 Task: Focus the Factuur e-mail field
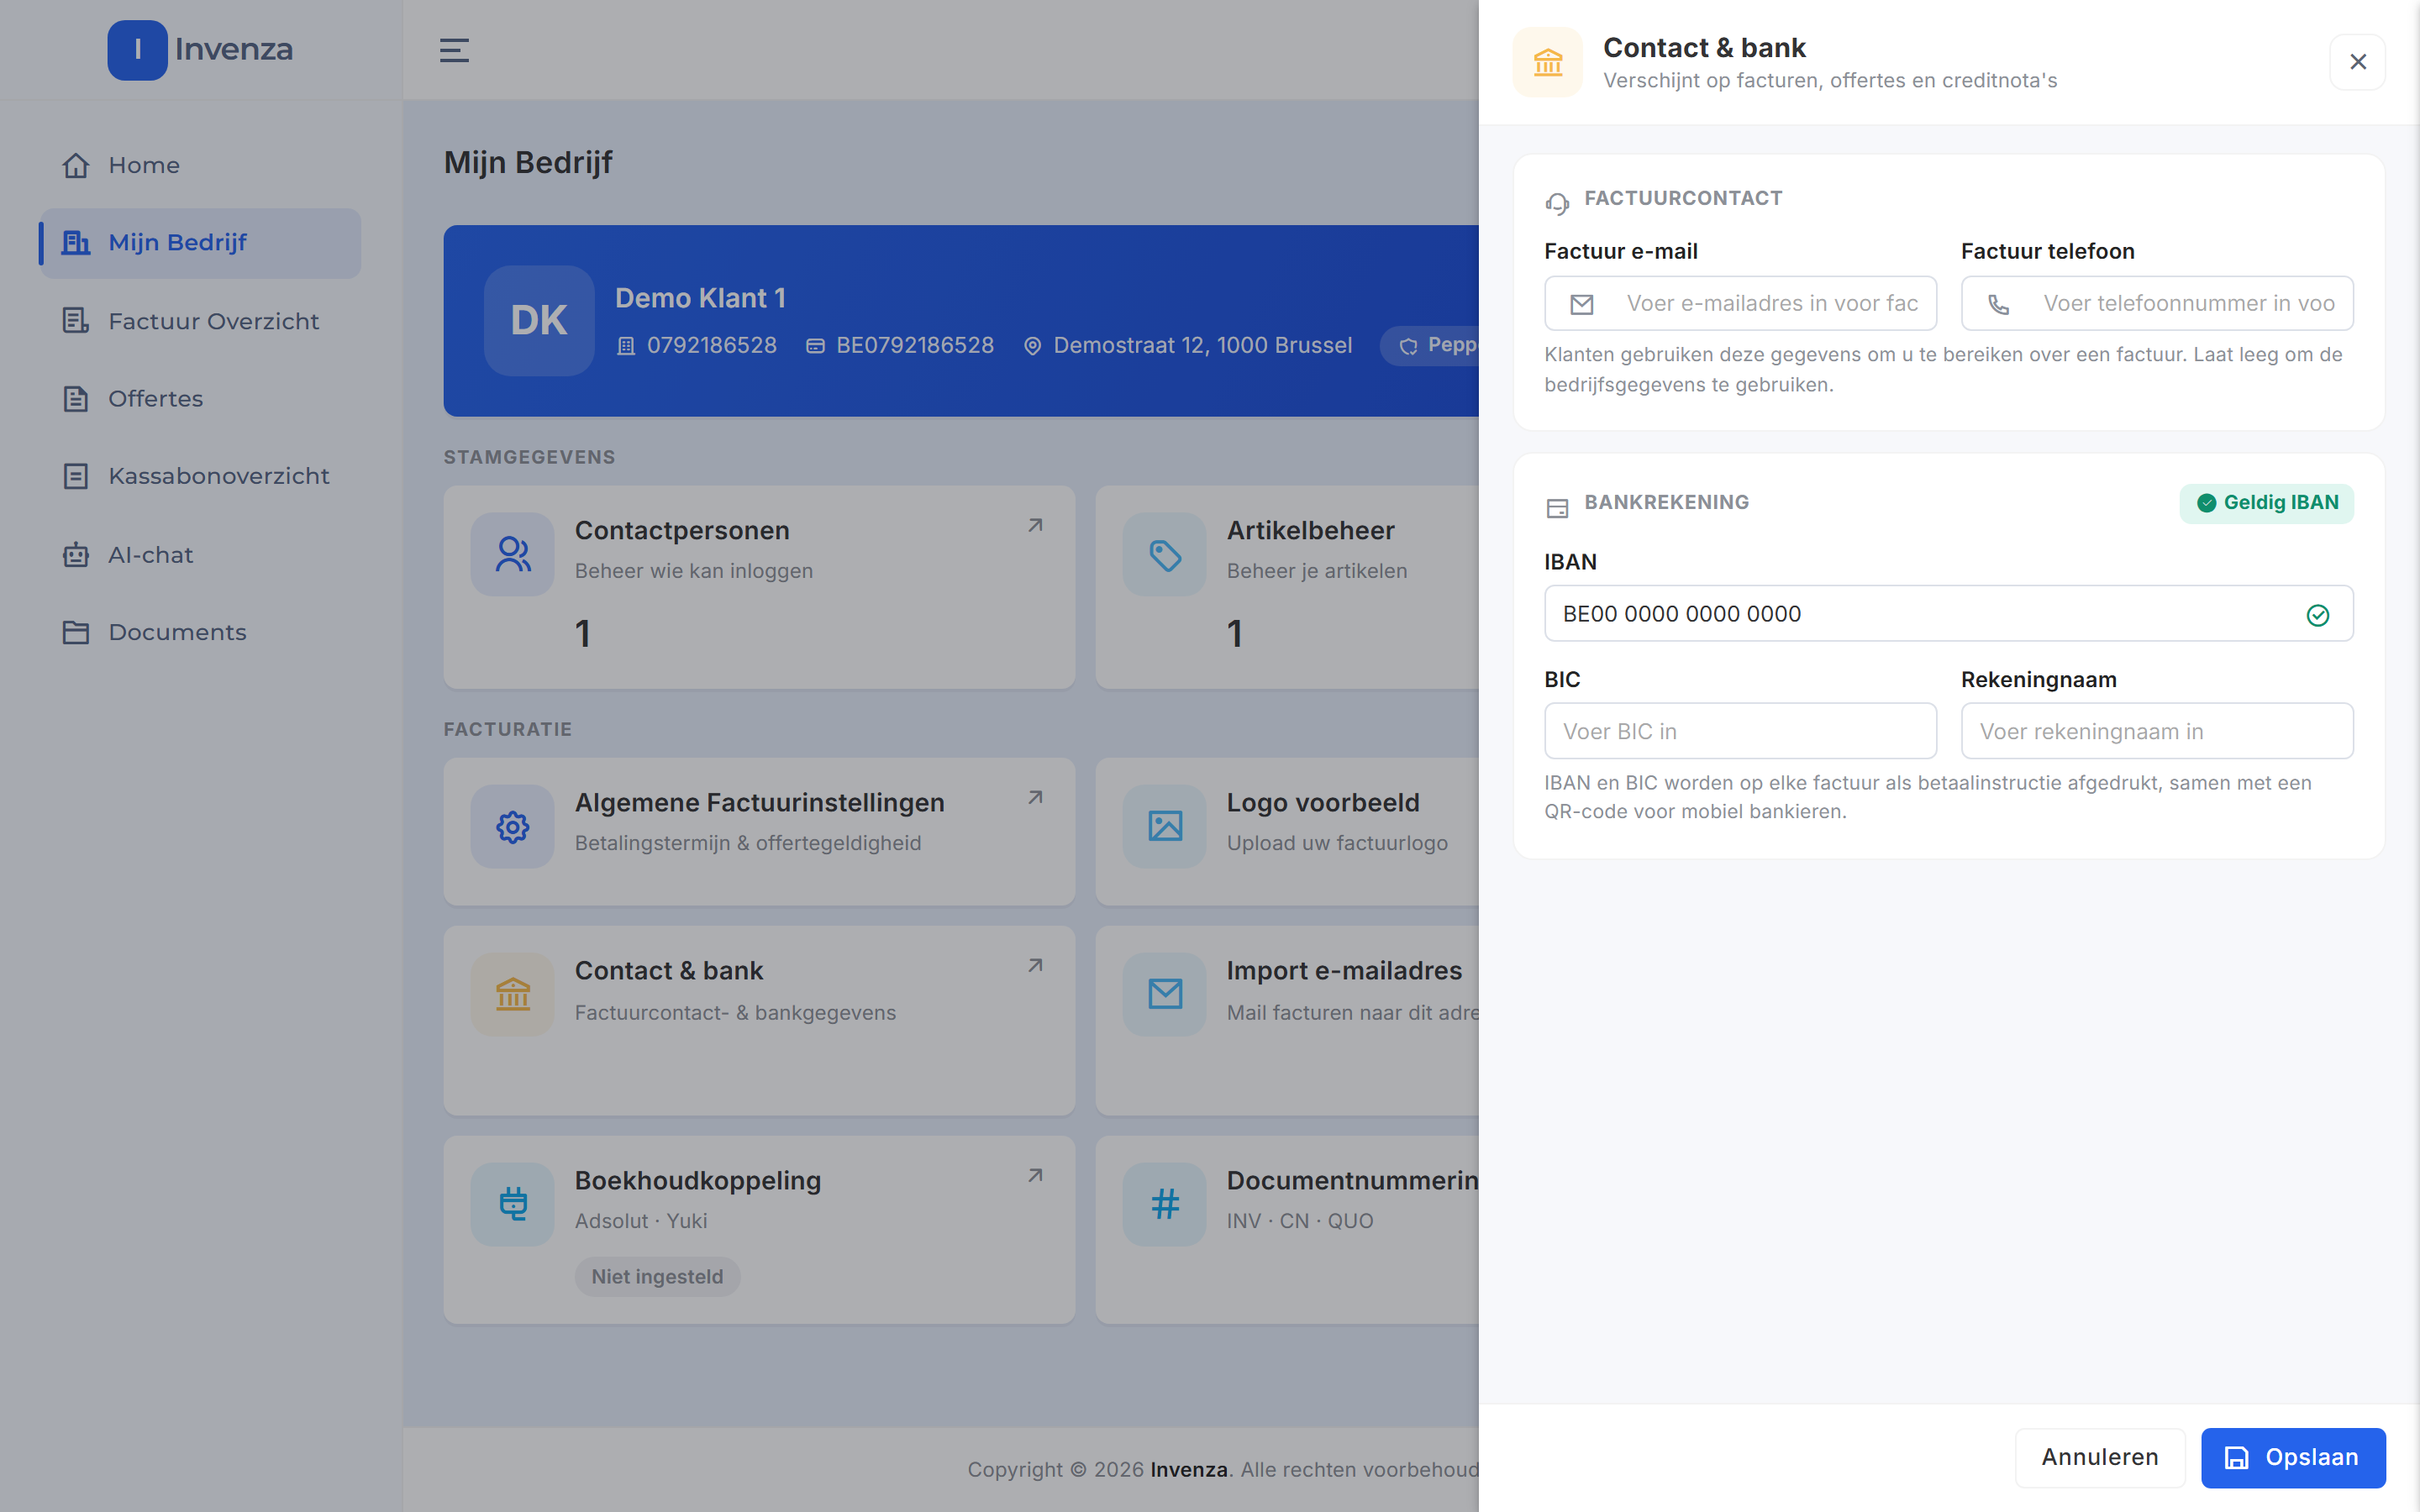click(x=1740, y=303)
